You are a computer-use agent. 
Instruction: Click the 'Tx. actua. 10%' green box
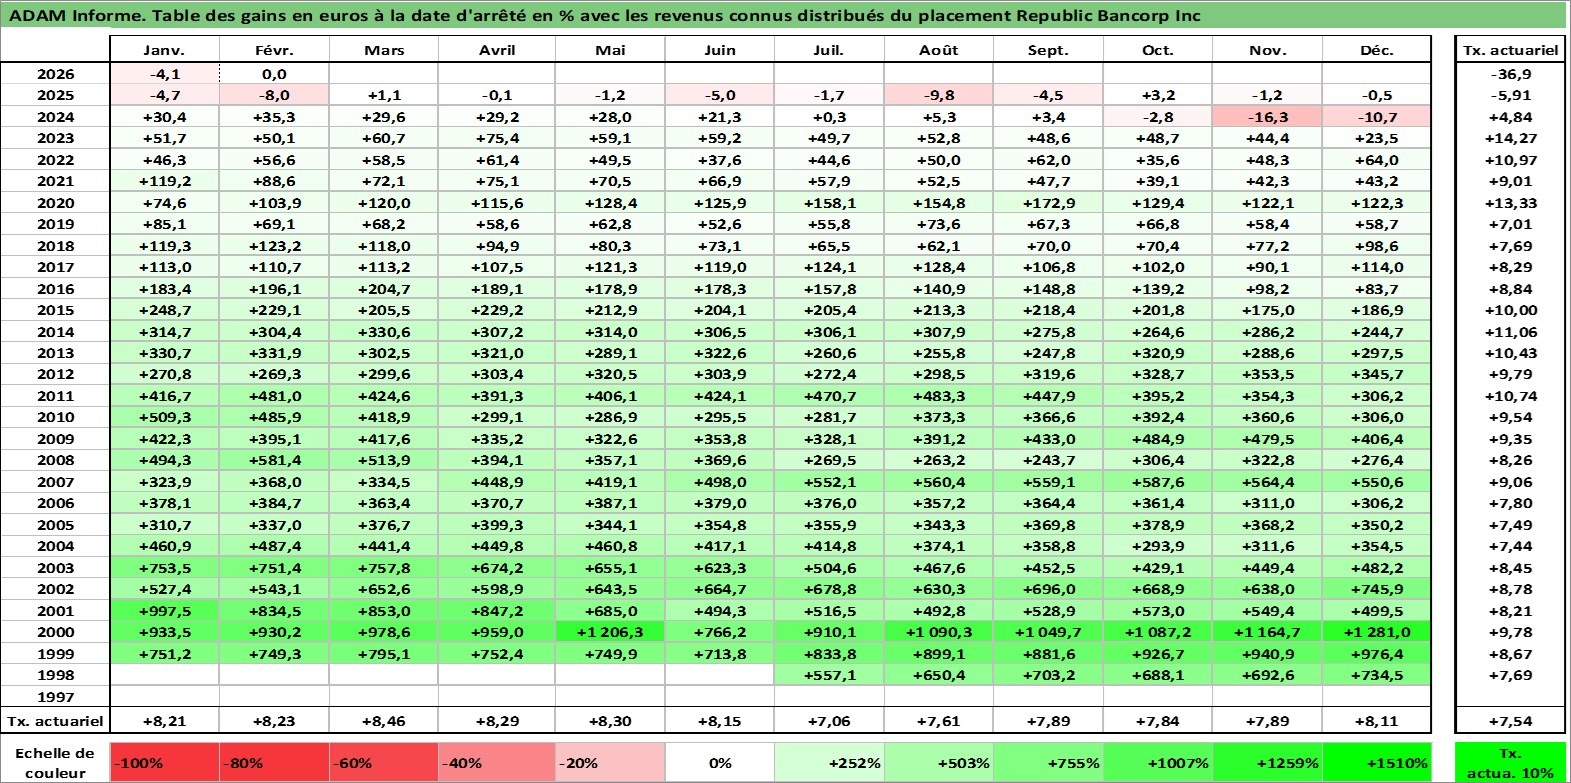1510,762
